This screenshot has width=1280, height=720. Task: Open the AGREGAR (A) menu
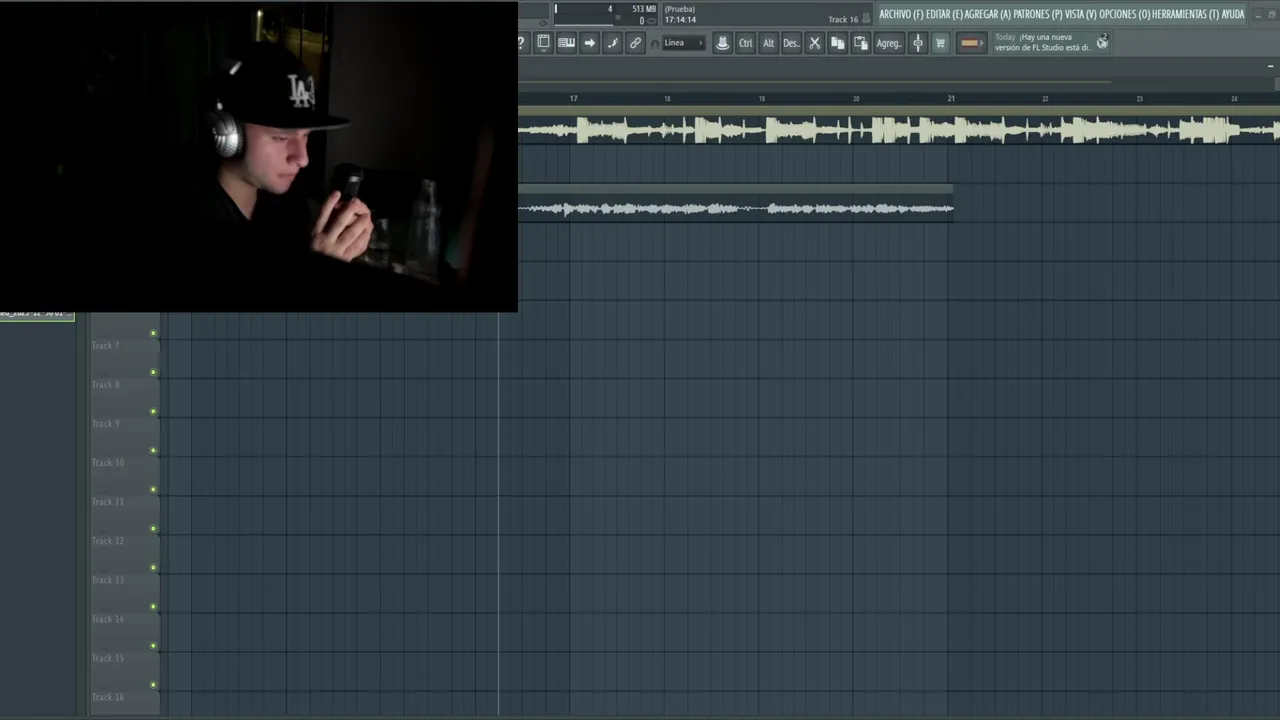coord(988,14)
